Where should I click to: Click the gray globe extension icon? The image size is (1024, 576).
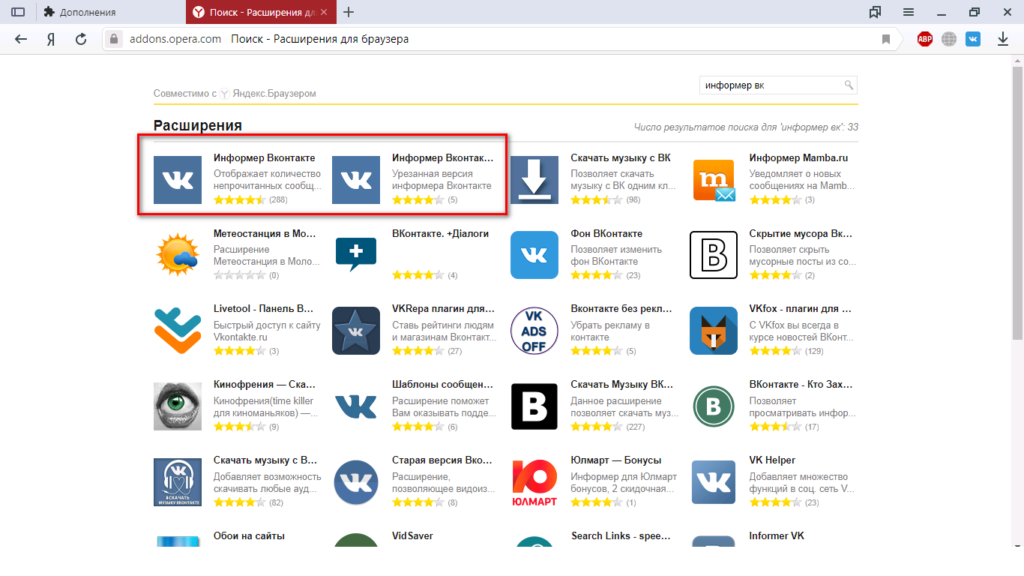[x=949, y=39]
